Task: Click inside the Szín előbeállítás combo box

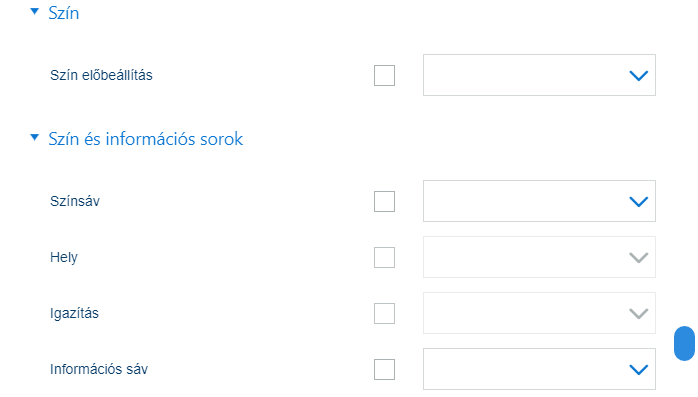Action: click(539, 75)
